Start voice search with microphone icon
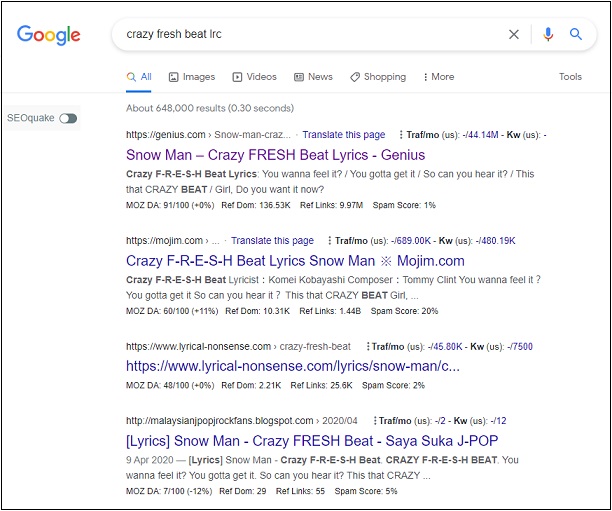 [548, 34]
